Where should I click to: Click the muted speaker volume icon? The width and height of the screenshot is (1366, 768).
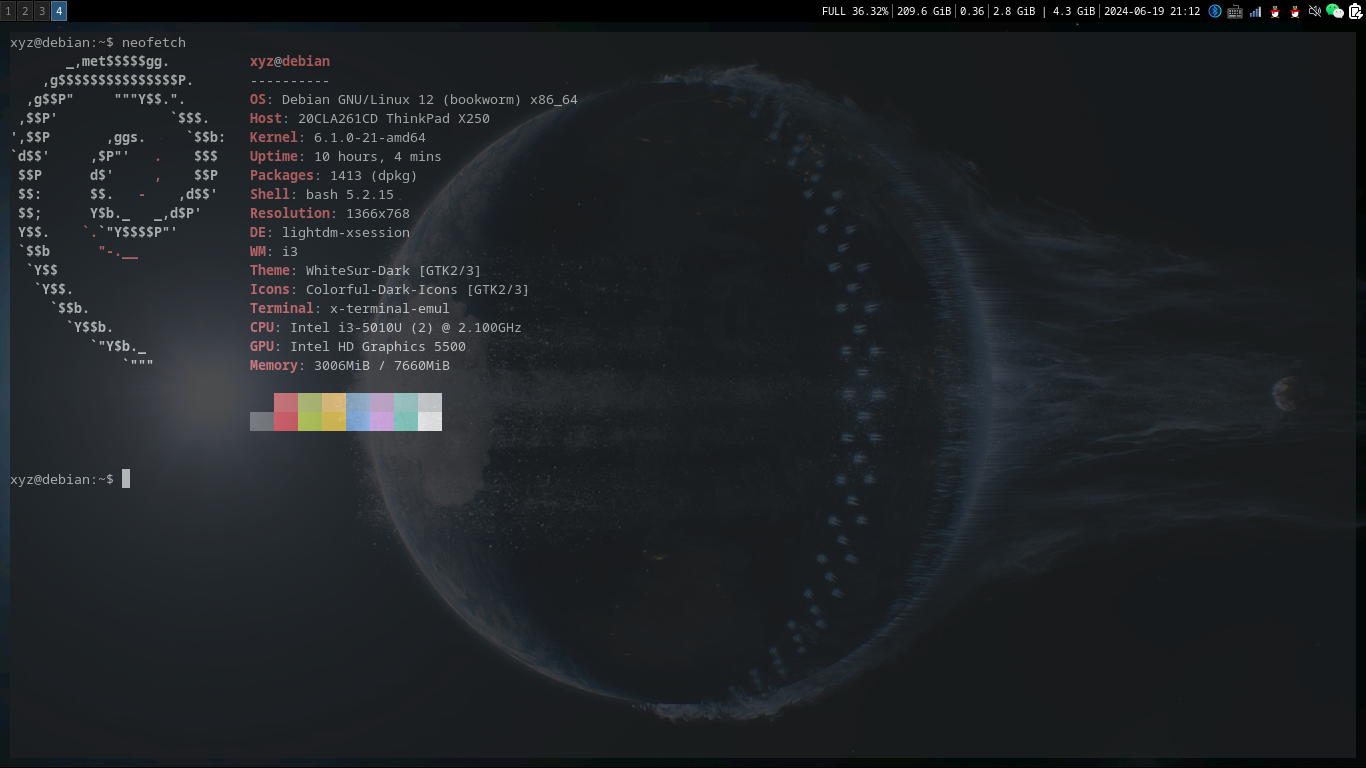click(x=1315, y=11)
